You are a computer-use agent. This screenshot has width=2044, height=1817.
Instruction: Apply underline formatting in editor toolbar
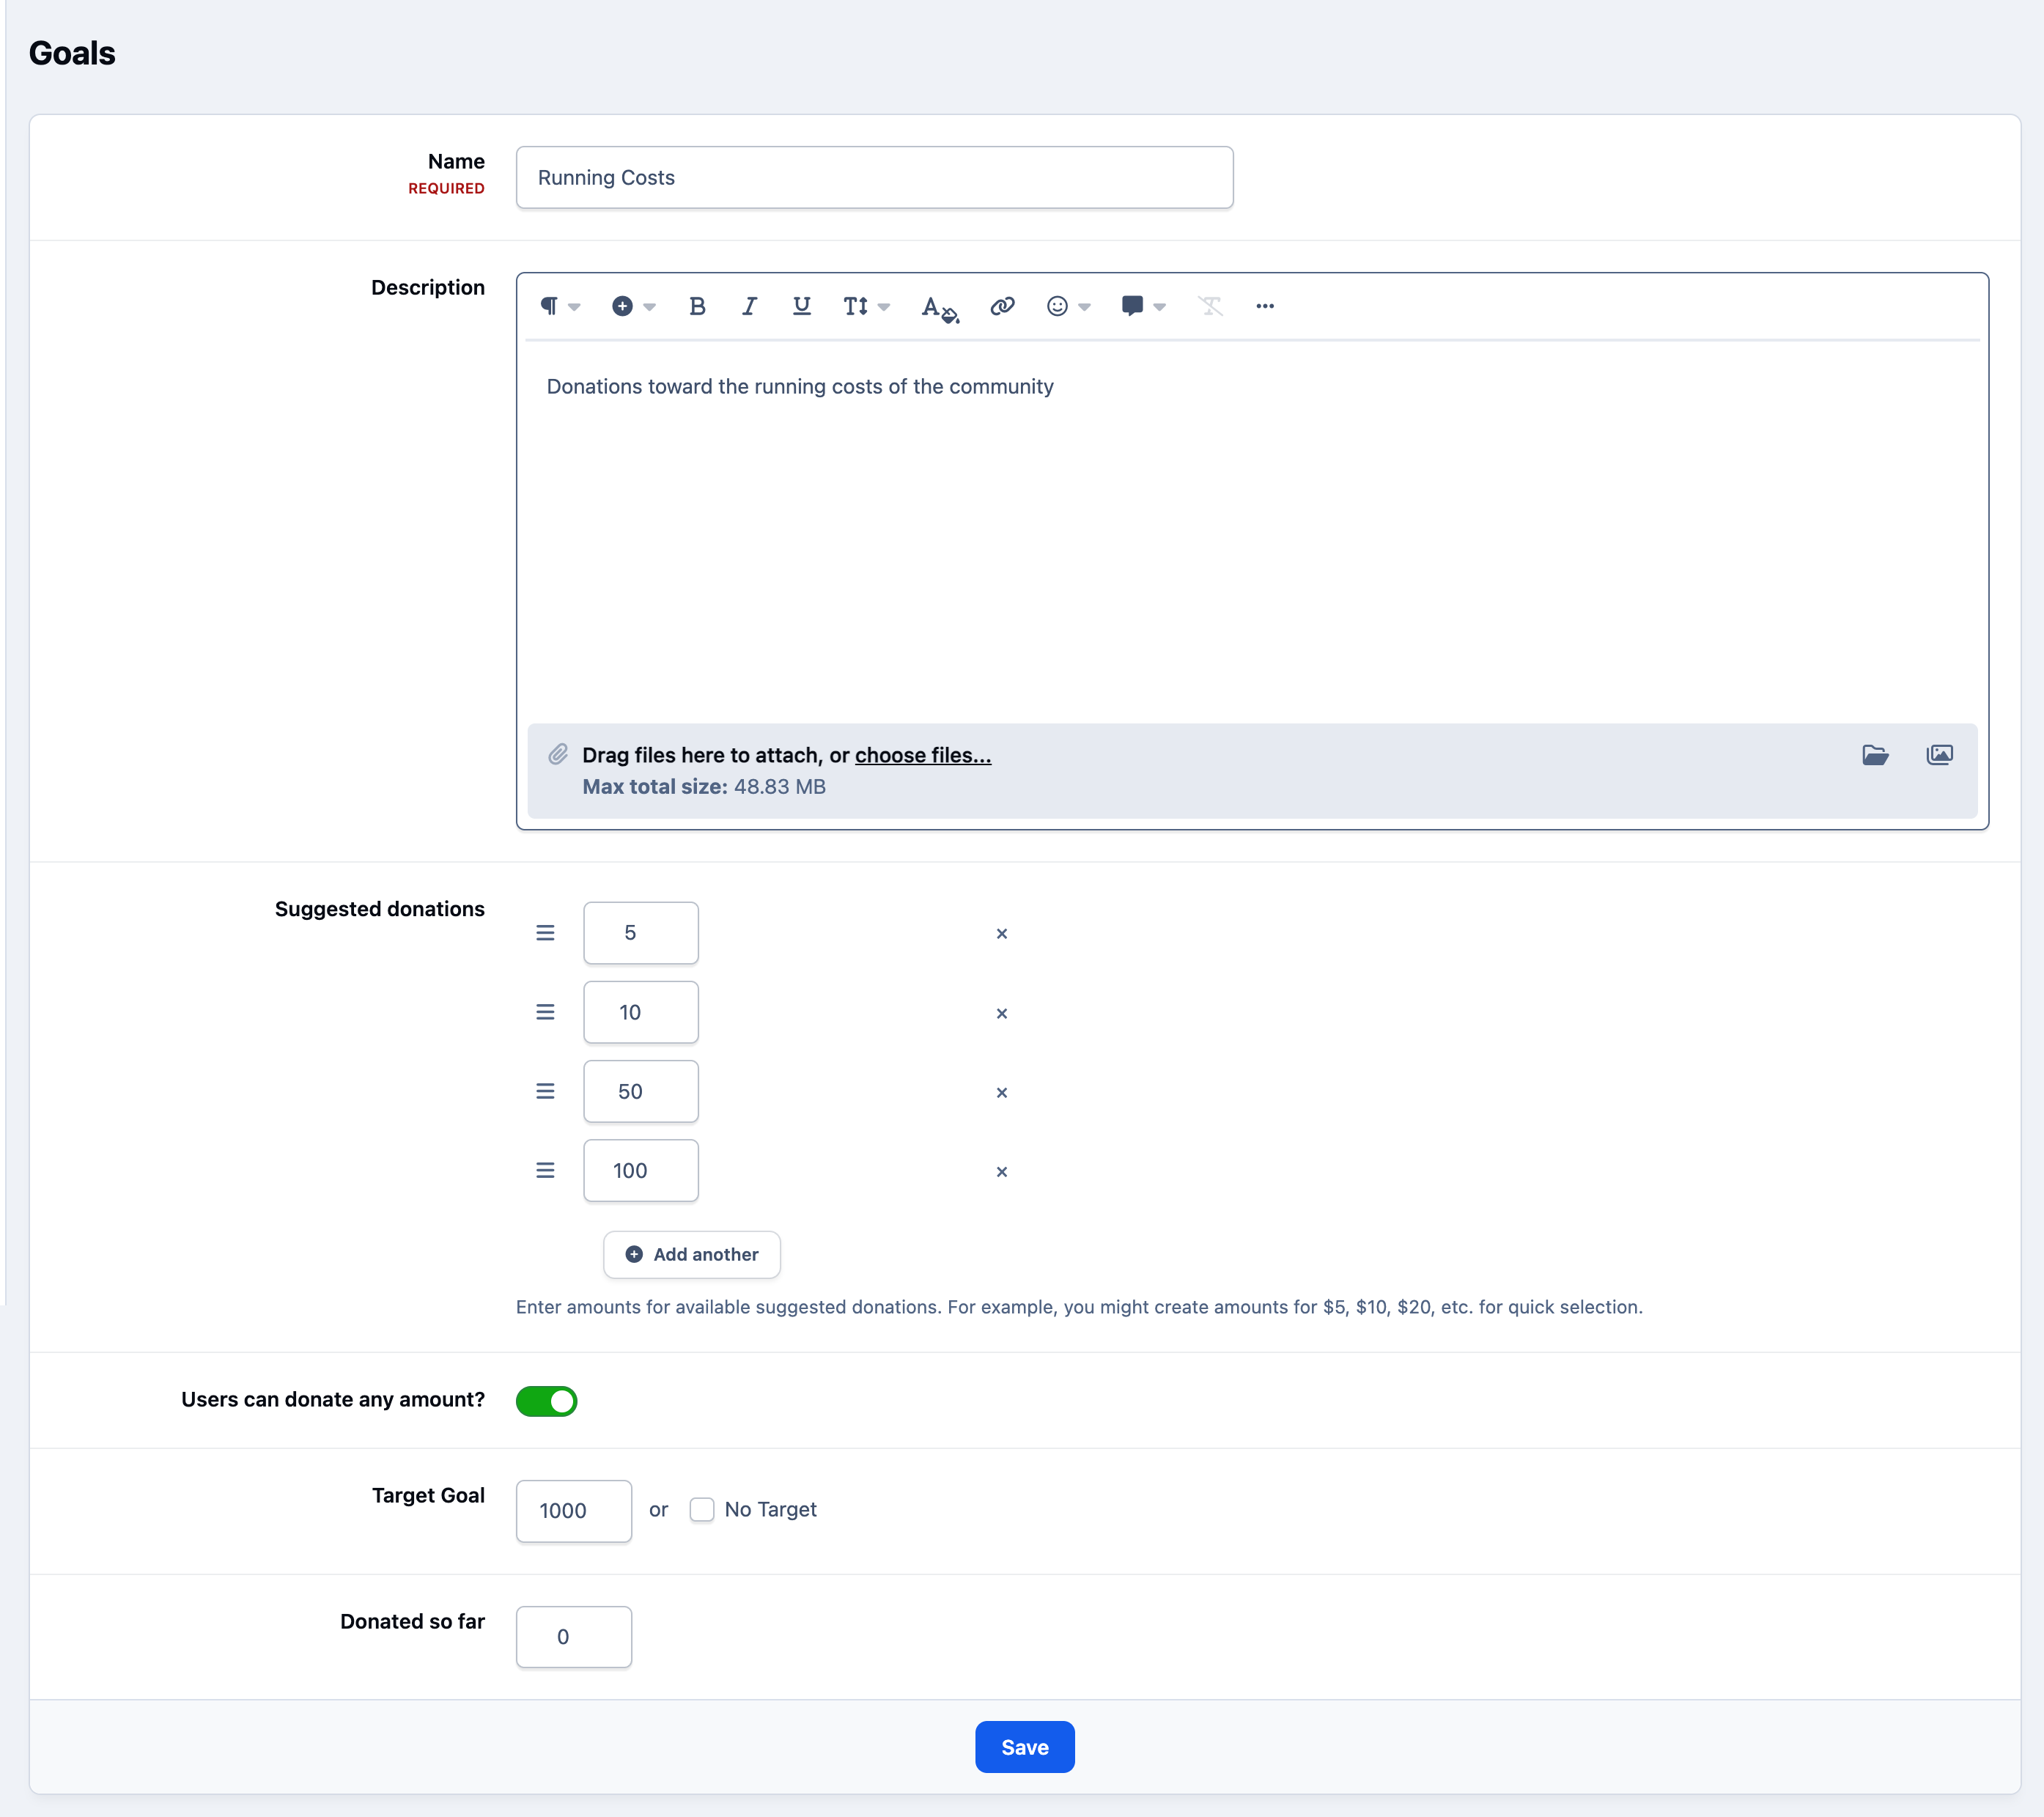[801, 306]
